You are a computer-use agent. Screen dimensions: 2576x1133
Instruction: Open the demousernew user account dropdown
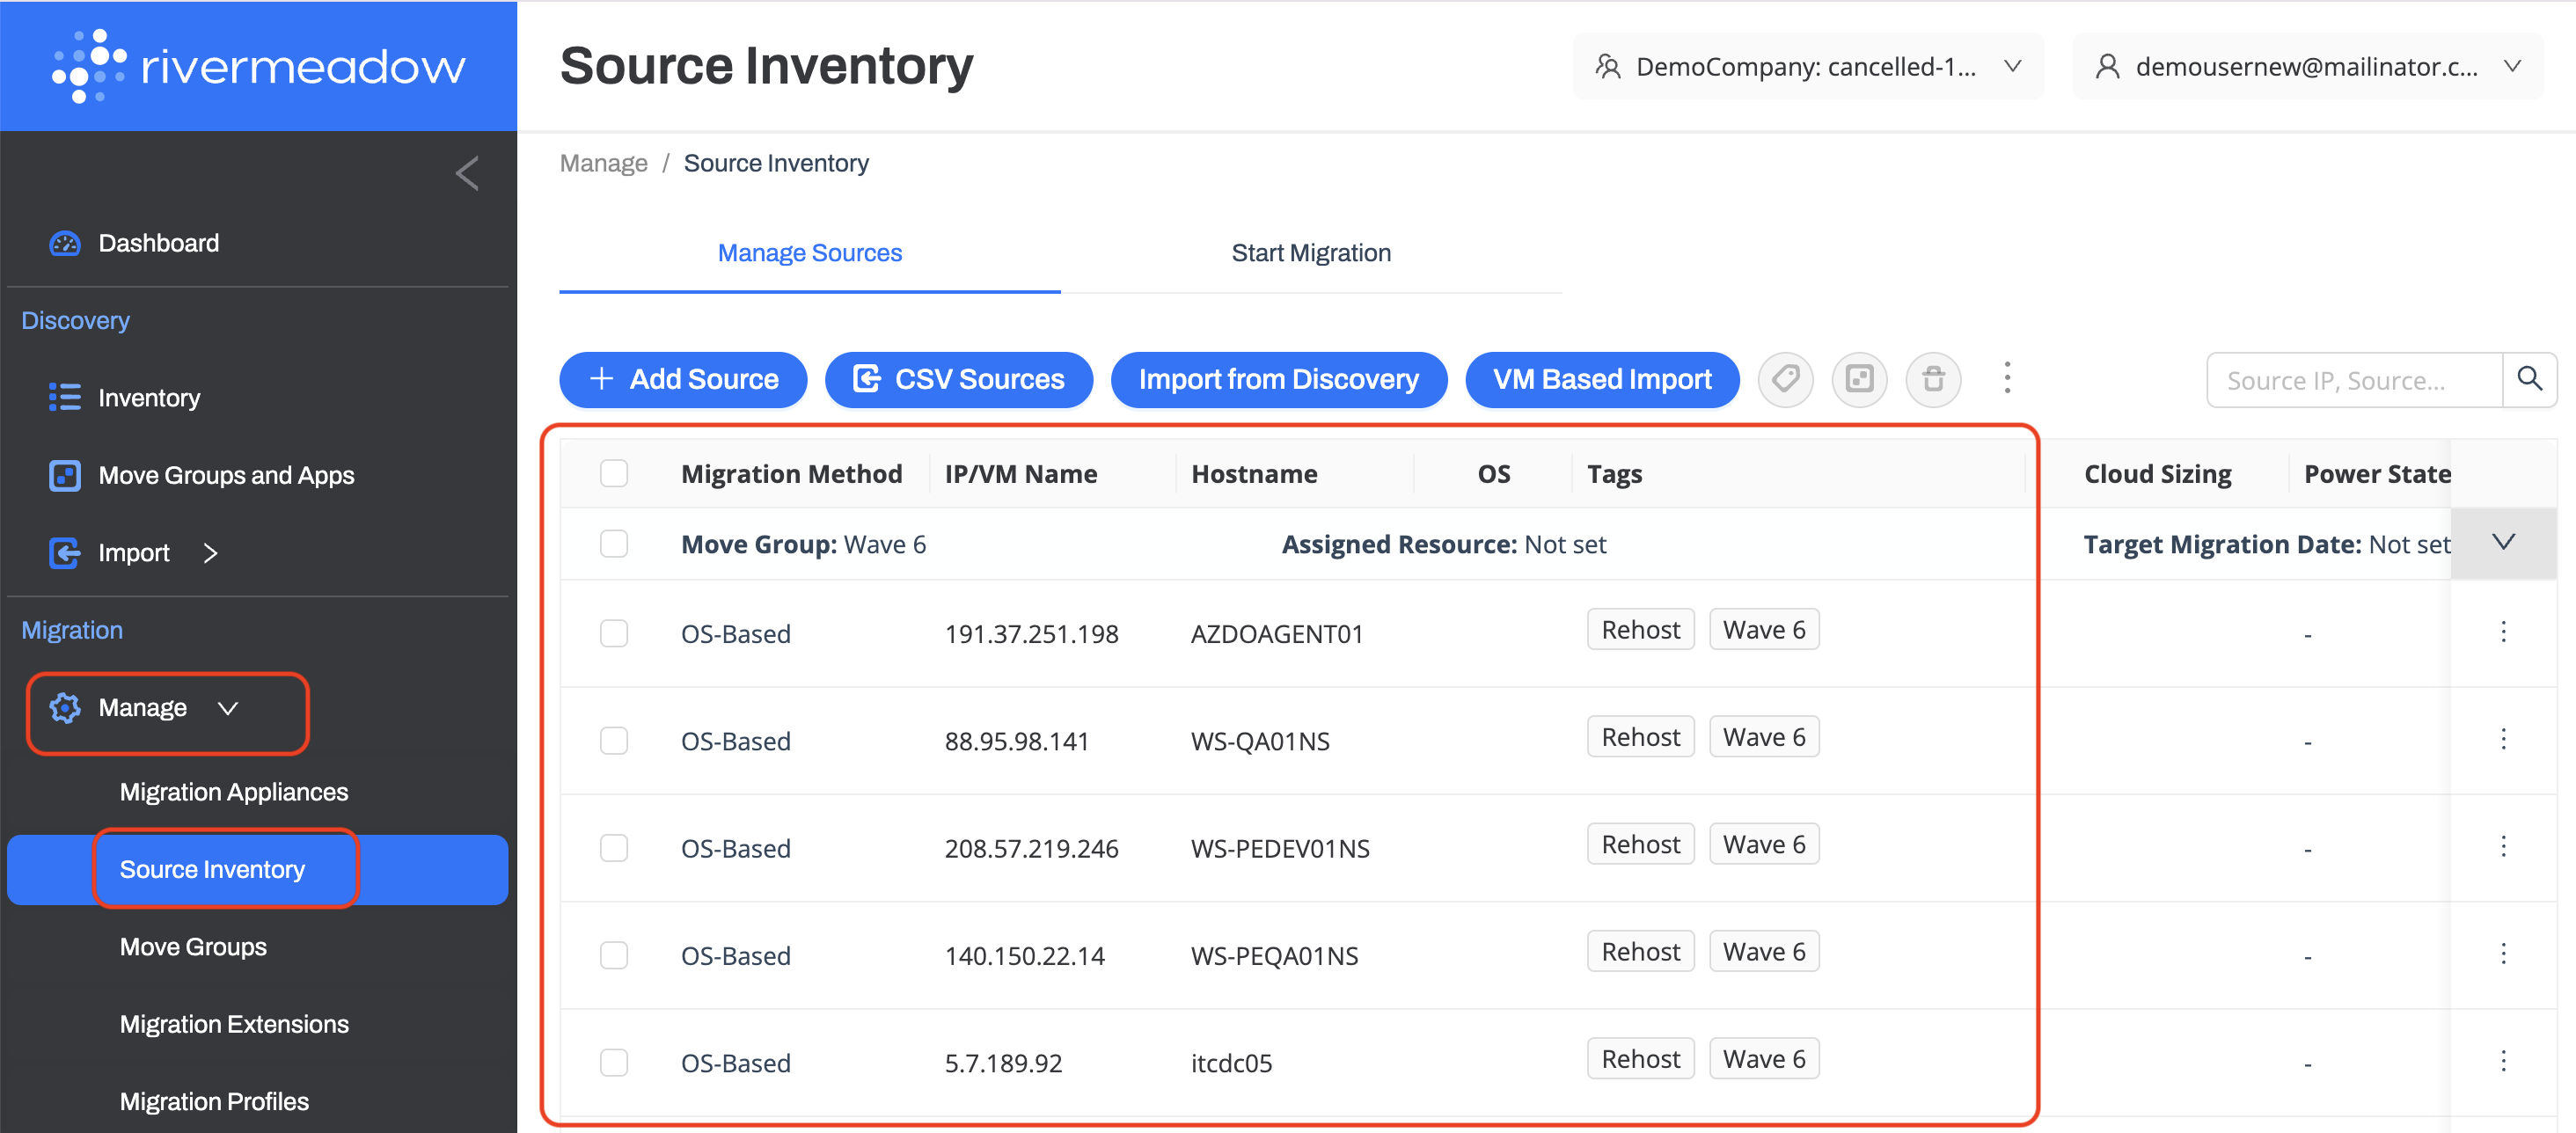point(2307,66)
